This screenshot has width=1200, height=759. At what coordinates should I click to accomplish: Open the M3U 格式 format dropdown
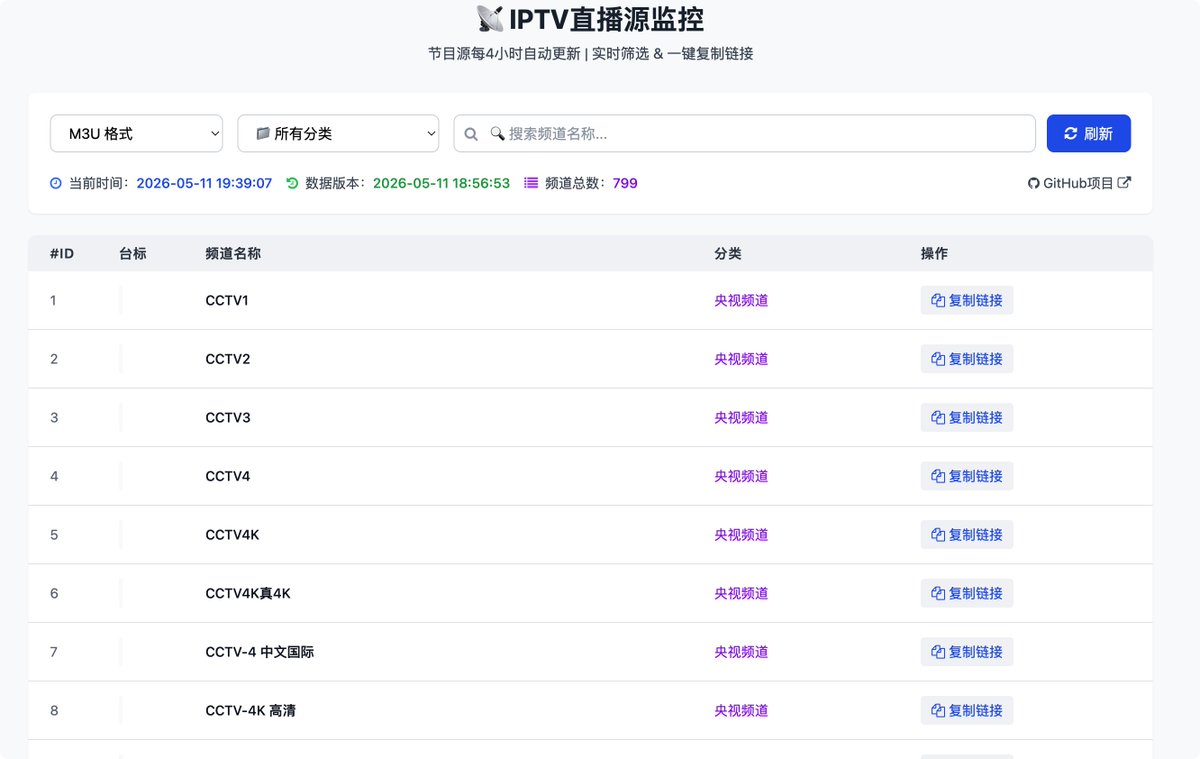tap(137, 134)
